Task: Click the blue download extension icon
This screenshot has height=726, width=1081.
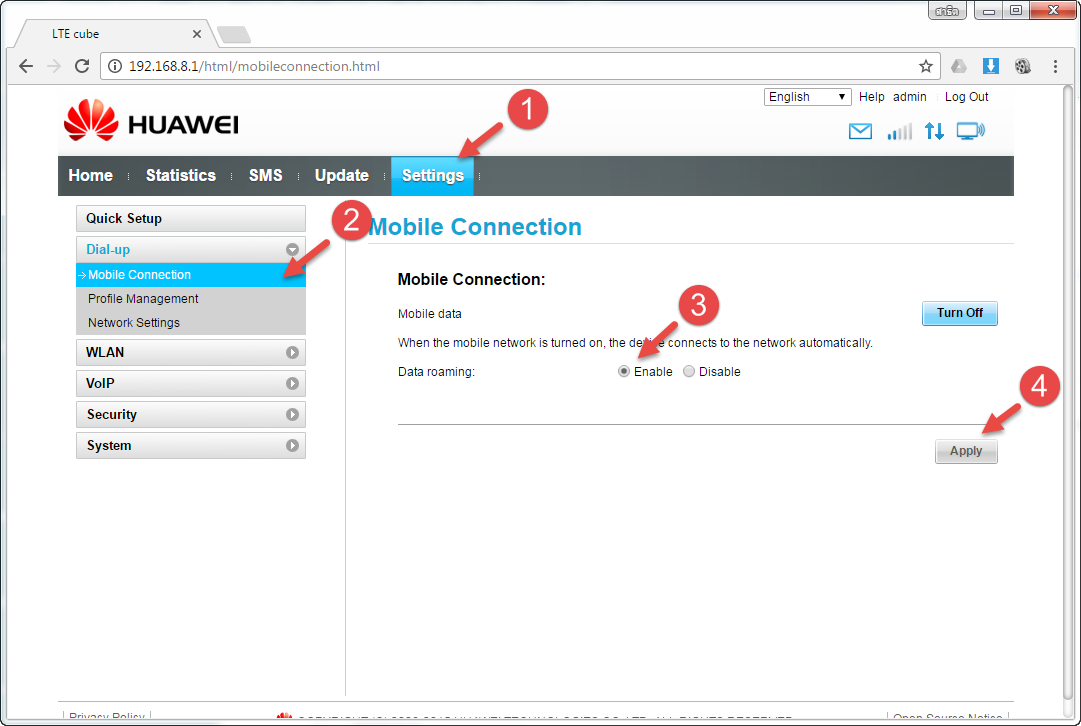Action: (990, 67)
